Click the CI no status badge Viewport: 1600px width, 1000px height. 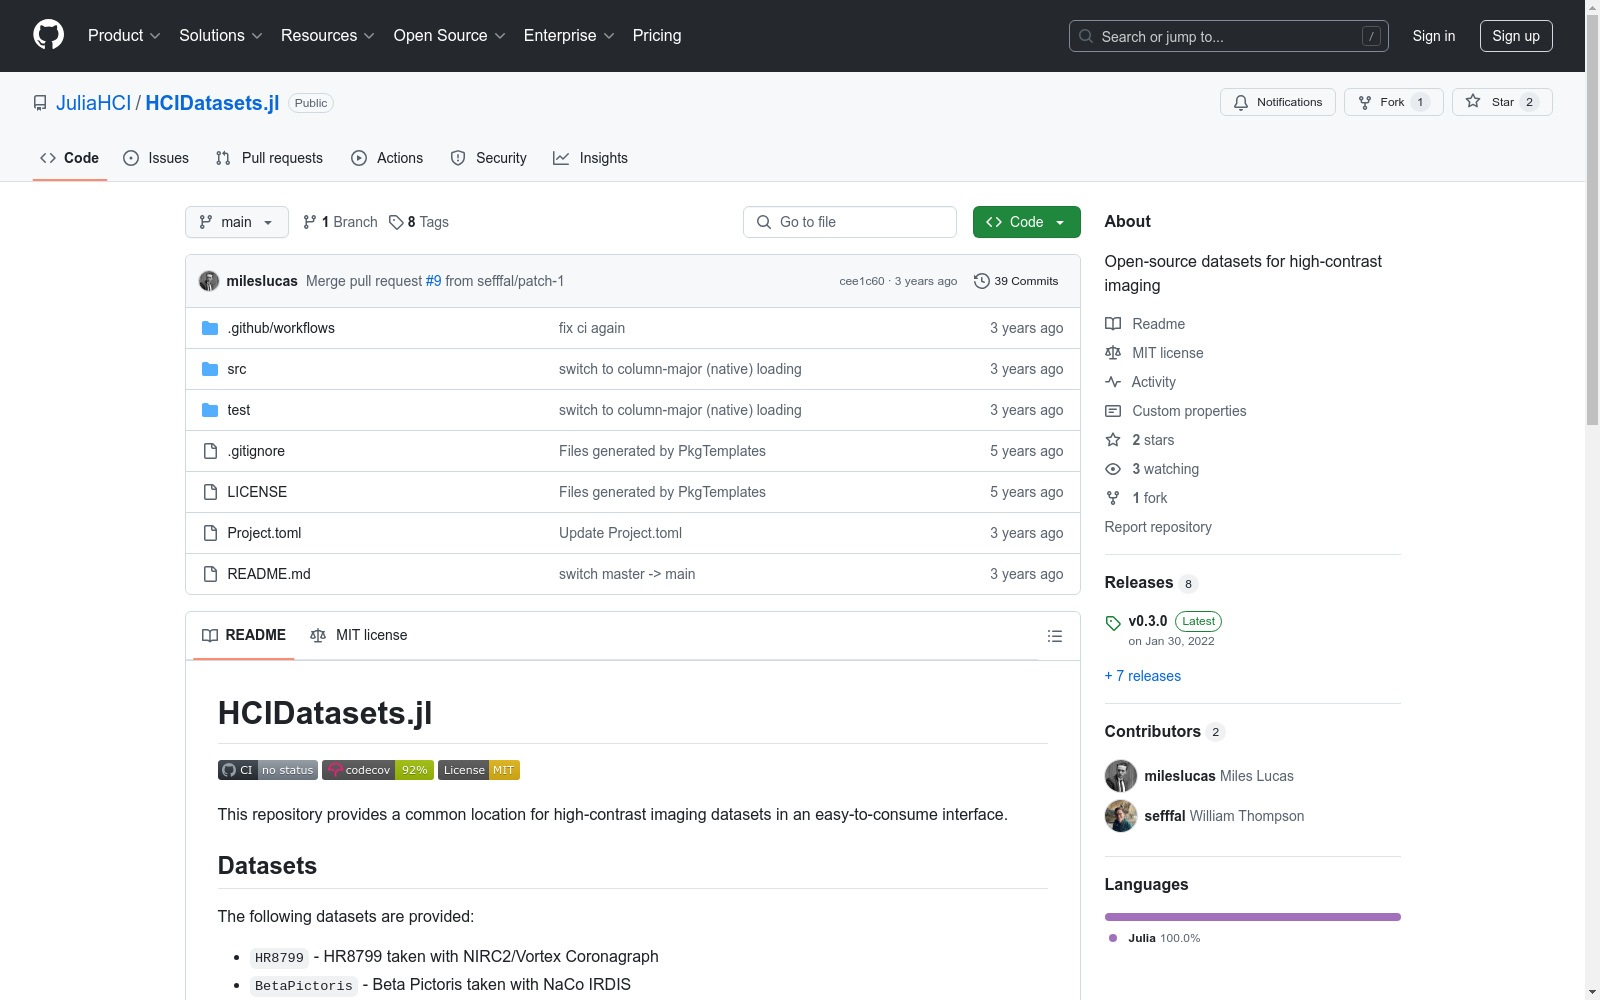[x=268, y=770]
